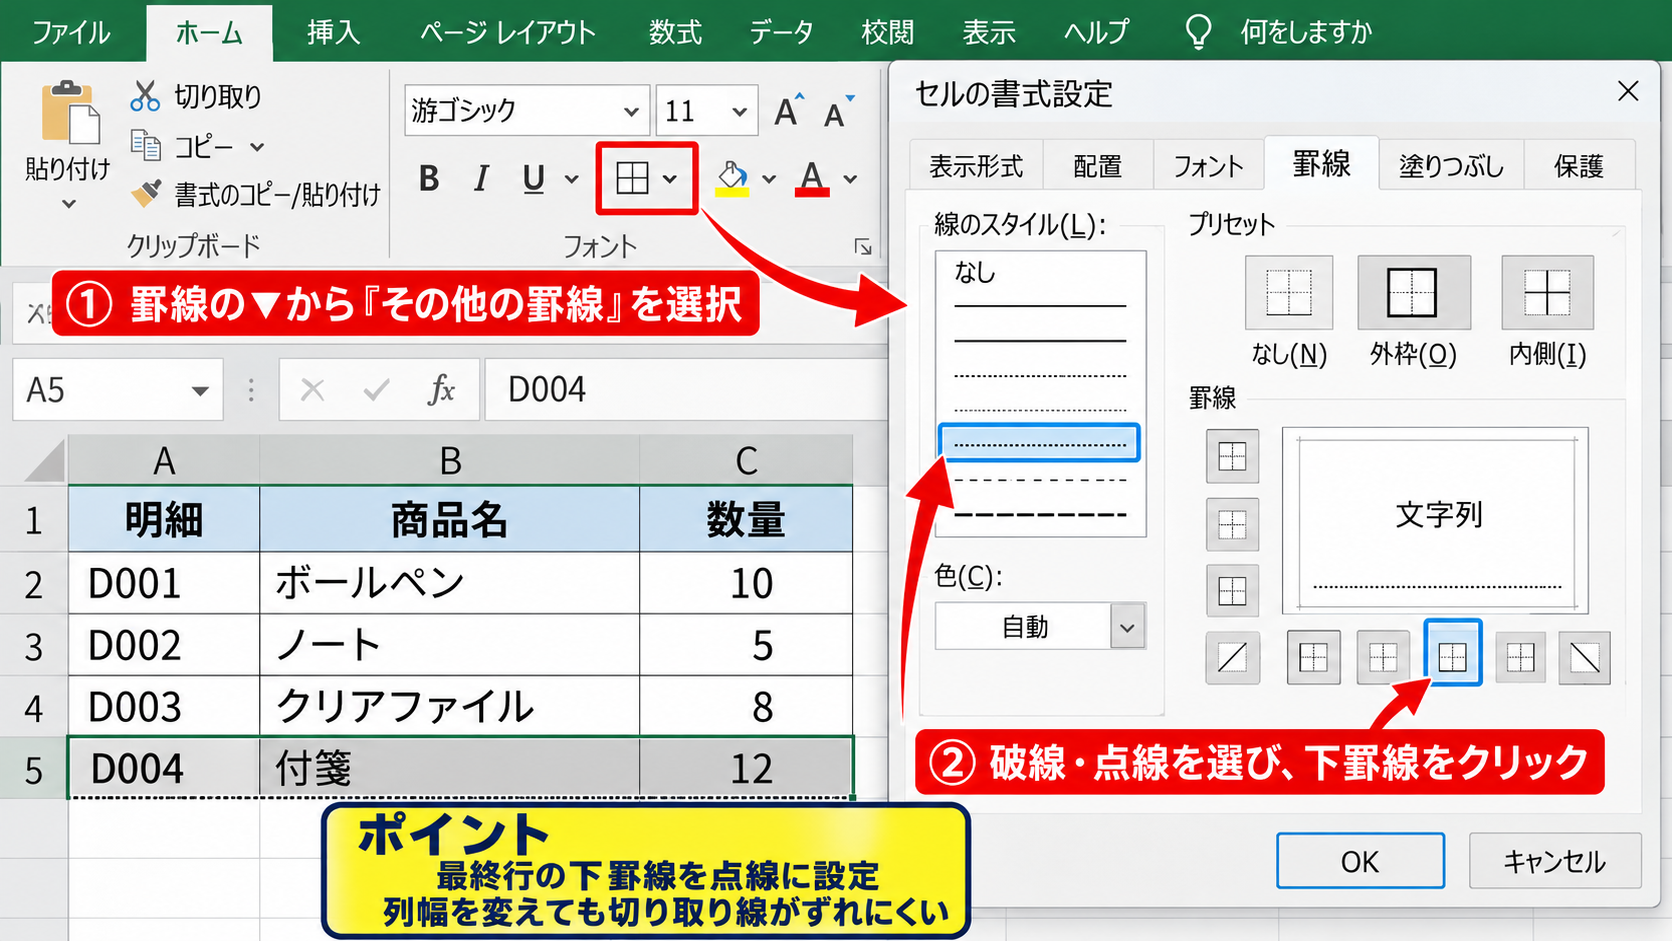Toggle Bold formatting
The height and width of the screenshot is (941, 1672).
(x=429, y=179)
